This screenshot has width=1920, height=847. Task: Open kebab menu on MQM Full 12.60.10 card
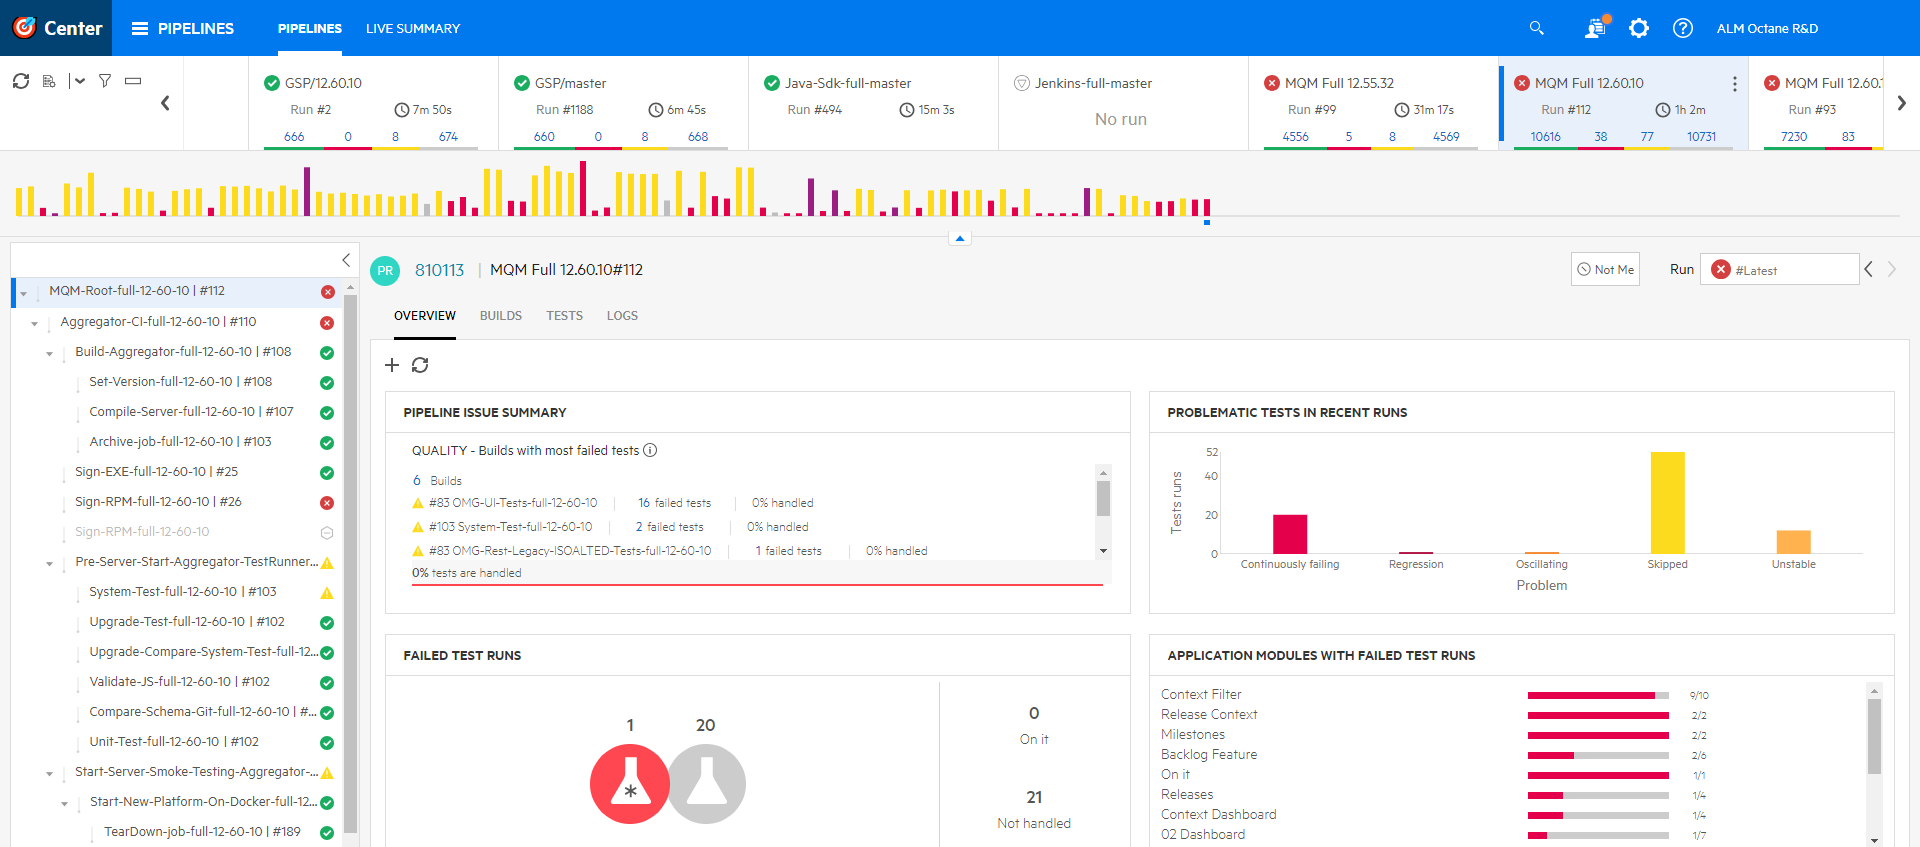click(x=1734, y=84)
